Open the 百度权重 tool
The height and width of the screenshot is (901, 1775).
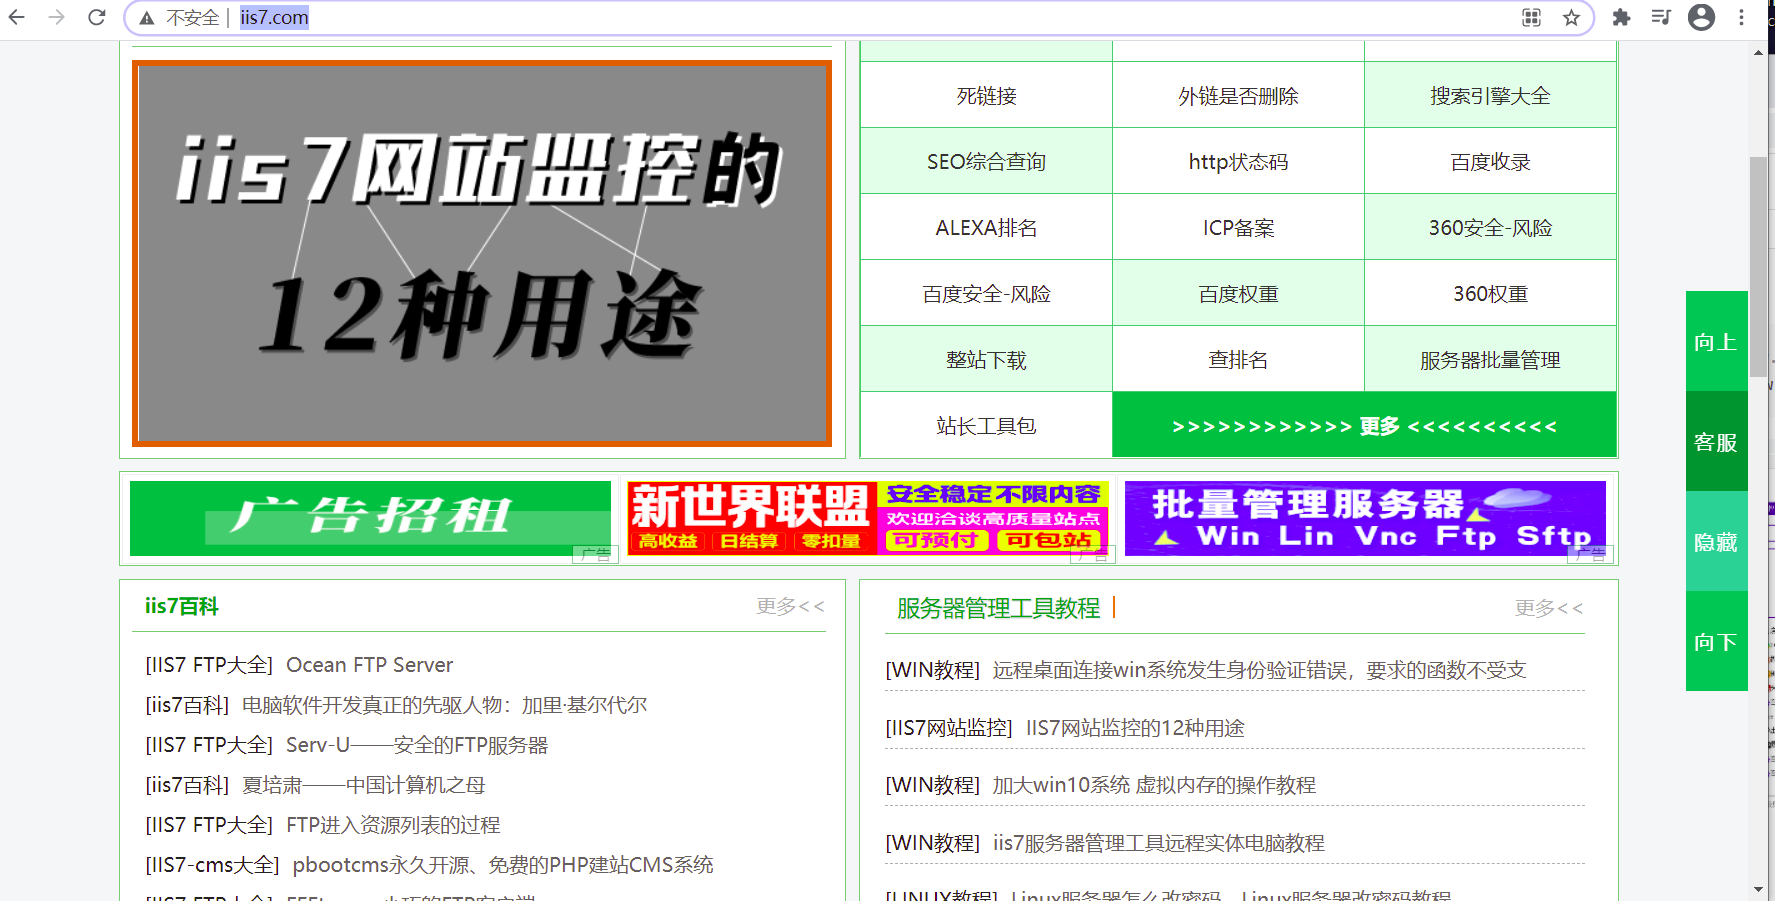[x=1238, y=293]
